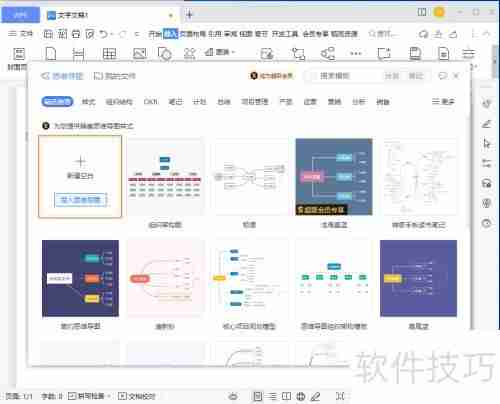Click the flowchart icon in ribbon
Viewport: 500px width, 404px height.
(x=298, y=54)
